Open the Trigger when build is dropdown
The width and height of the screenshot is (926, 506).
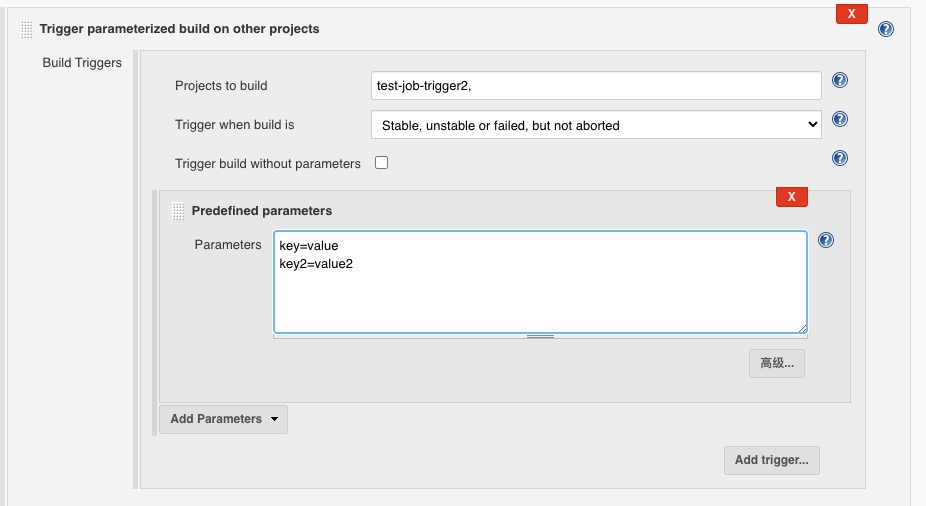(x=596, y=125)
